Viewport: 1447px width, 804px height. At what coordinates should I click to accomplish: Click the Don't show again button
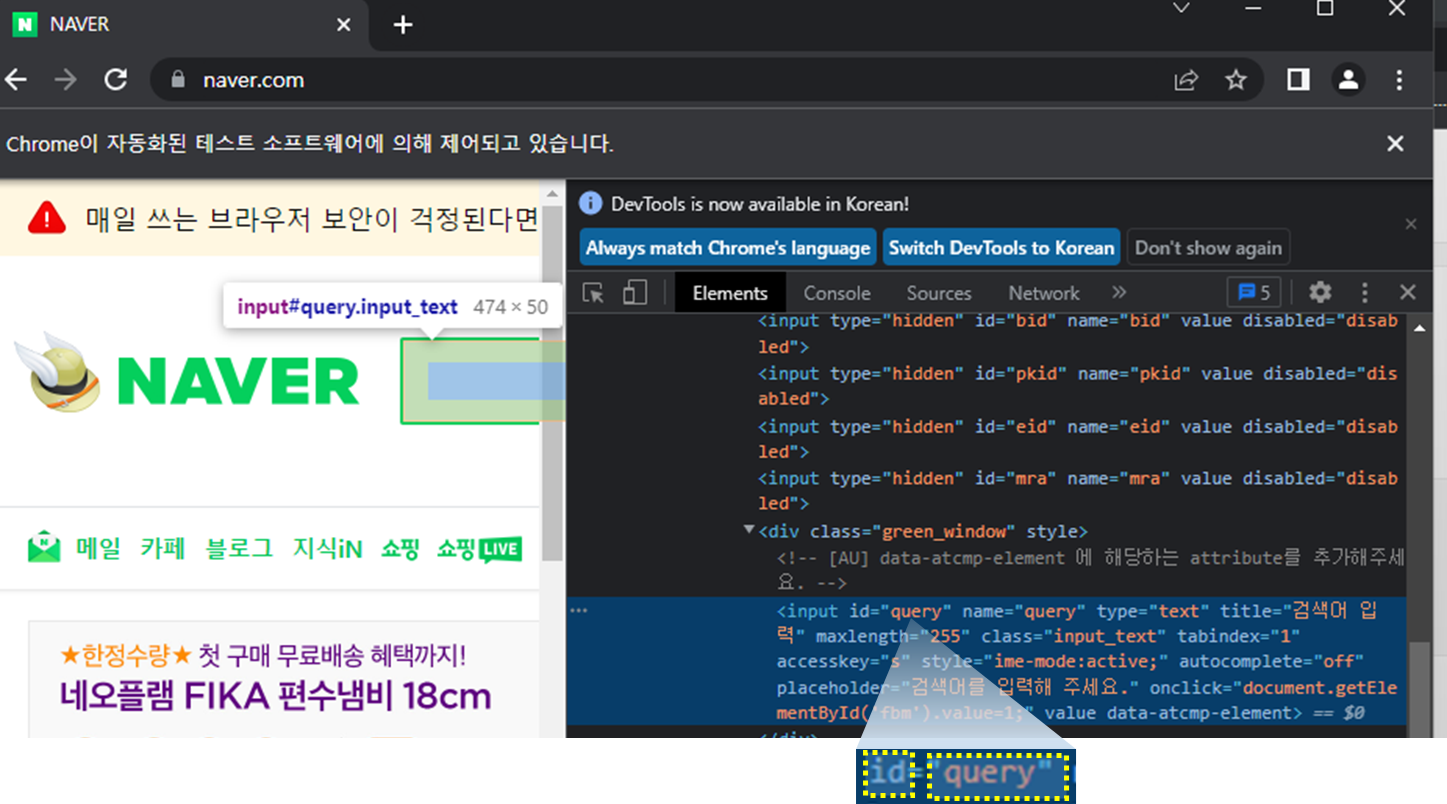coord(1208,248)
